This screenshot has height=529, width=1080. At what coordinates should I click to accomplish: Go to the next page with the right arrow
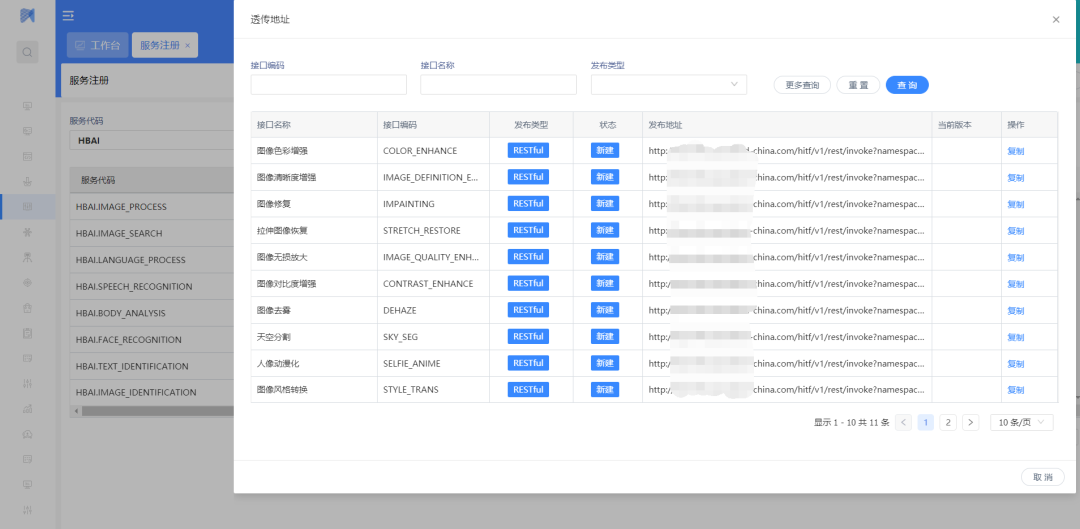point(970,423)
